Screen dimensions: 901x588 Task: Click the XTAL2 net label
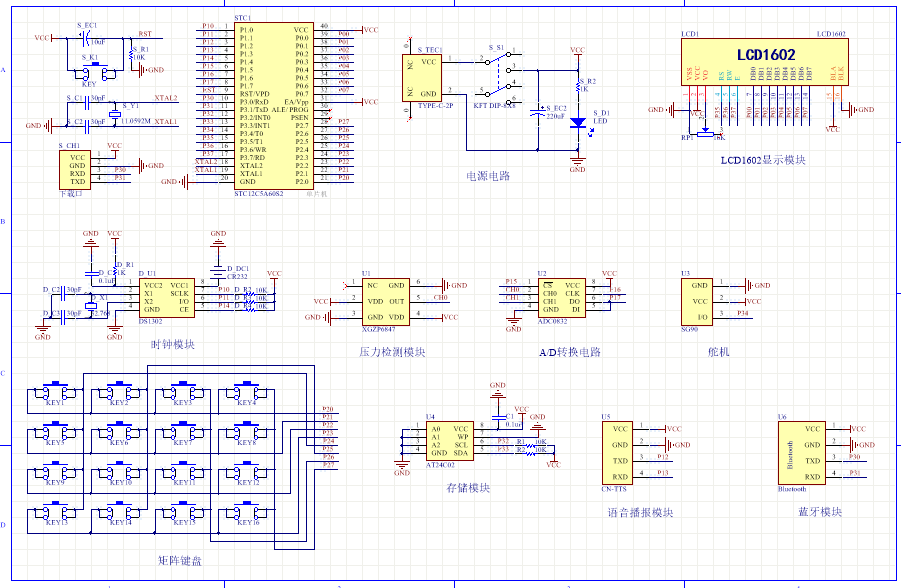coord(166,98)
